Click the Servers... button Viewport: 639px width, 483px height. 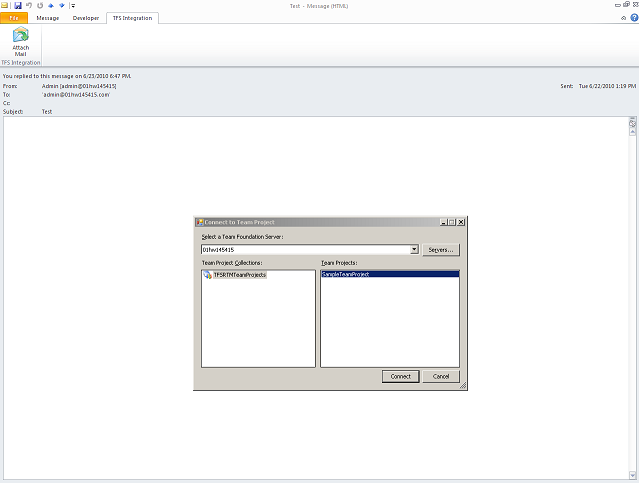coord(441,250)
